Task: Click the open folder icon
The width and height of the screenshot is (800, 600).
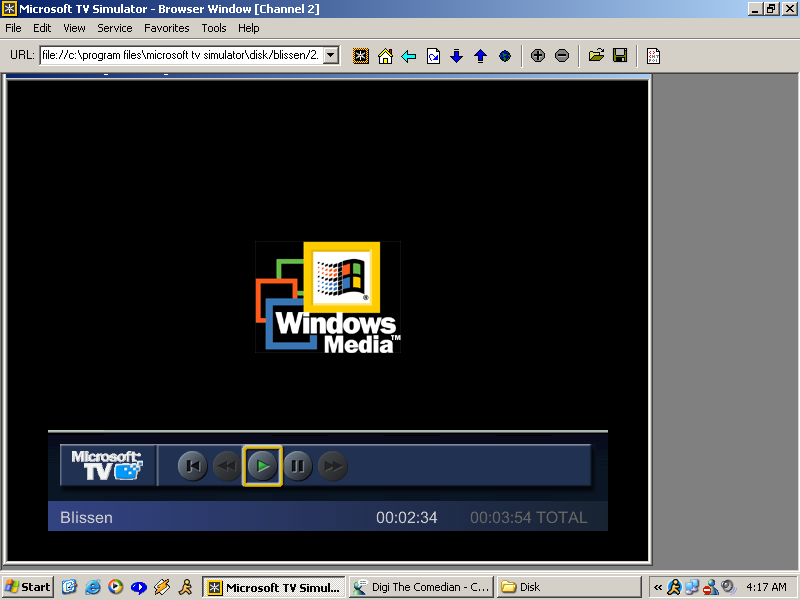Action: (596, 56)
